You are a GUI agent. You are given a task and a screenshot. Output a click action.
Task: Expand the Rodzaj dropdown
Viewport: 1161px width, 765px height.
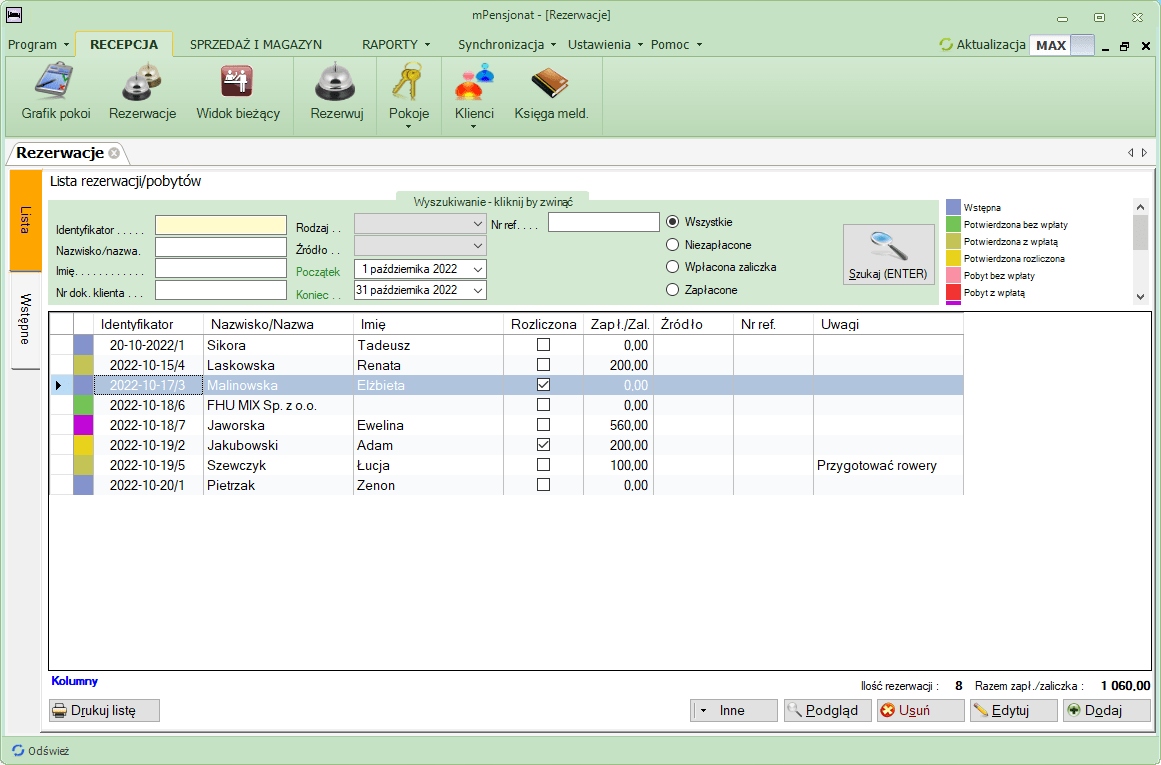pyautogui.click(x=477, y=224)
